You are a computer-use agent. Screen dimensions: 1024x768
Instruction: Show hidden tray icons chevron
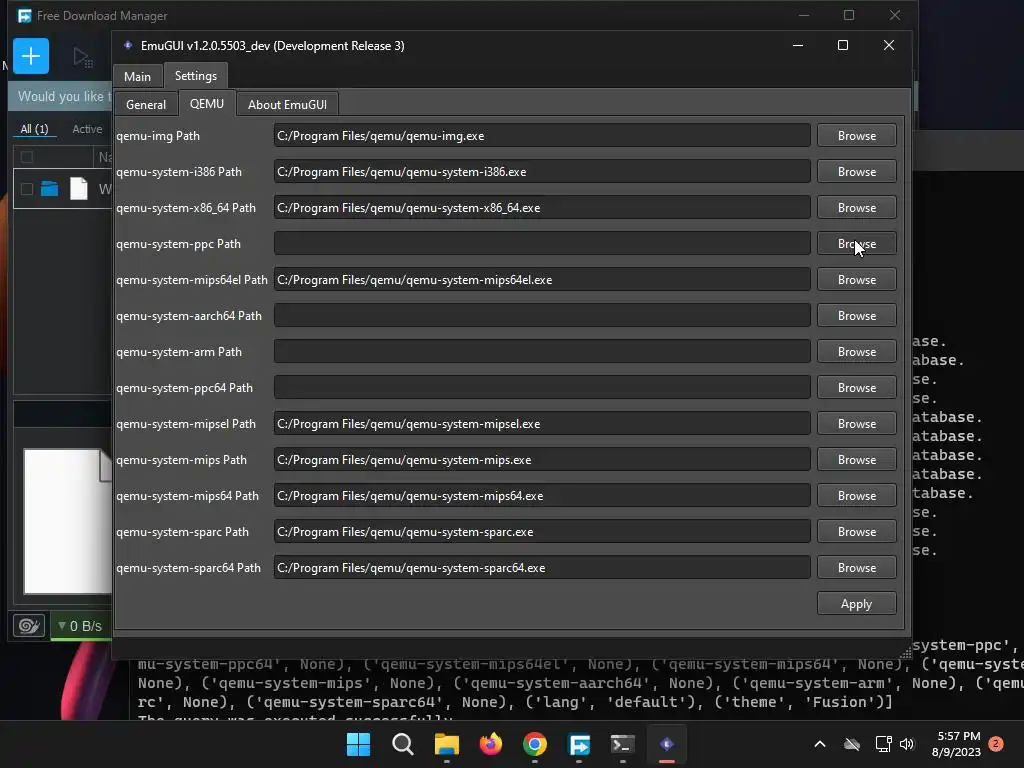[820, 744]
